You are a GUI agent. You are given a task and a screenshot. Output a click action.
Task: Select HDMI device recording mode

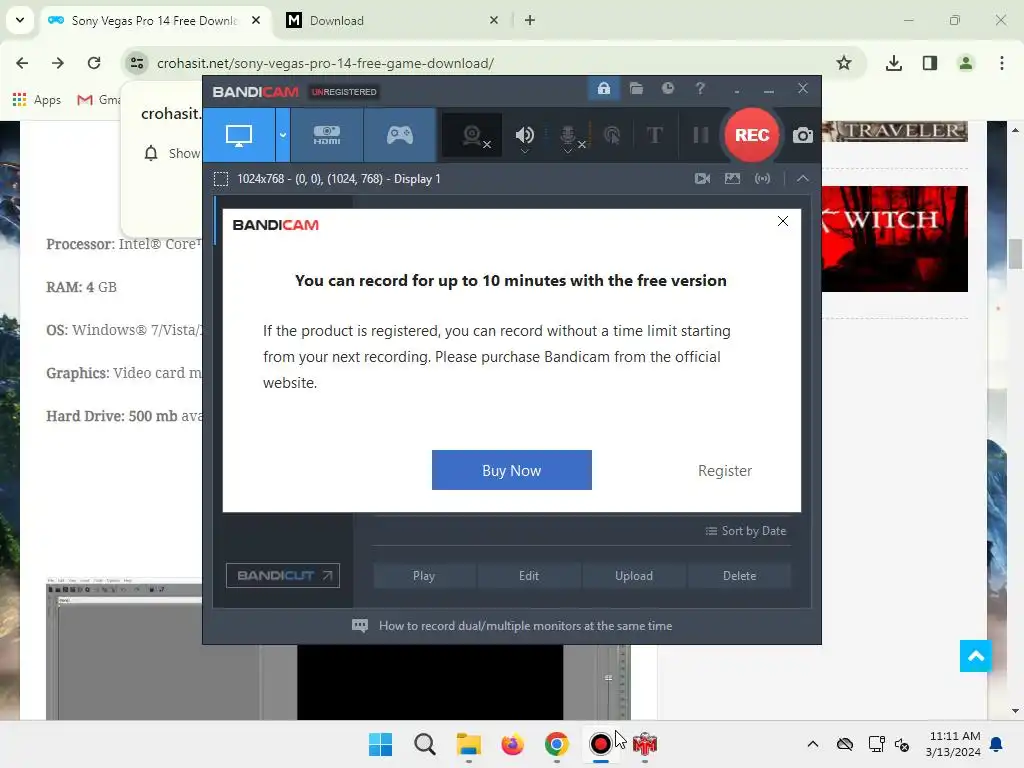tap(327, 135)
